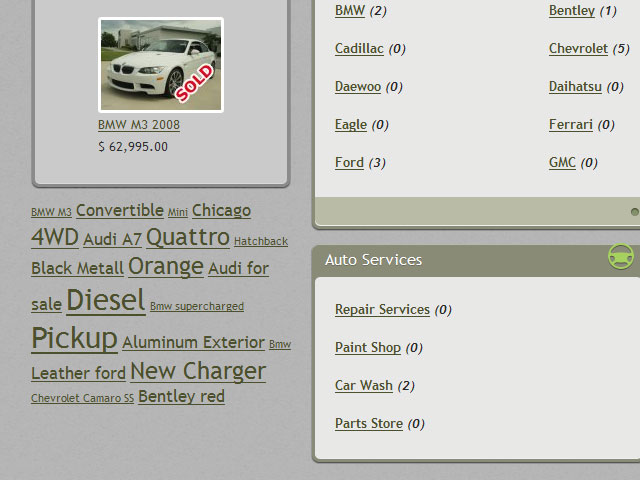Image resolution: width=640 pixels, height=480 pixels.
Task: Select the Mini tag
Action: (x=178, y=212)
